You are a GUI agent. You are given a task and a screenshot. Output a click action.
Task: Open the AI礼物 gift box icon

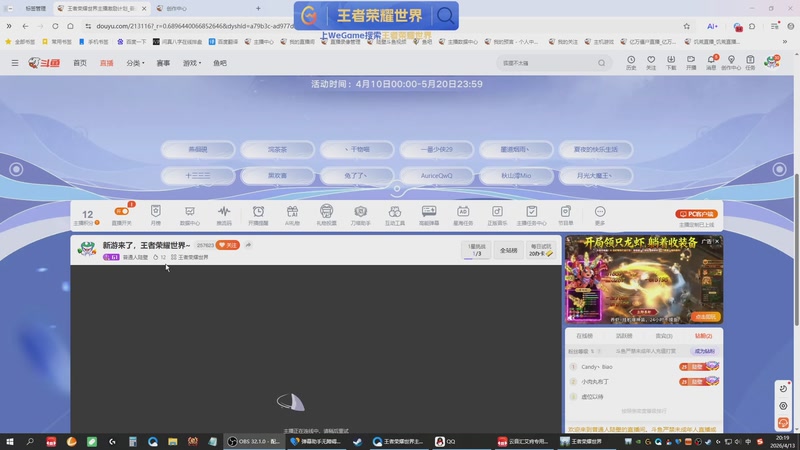(292, 215)
